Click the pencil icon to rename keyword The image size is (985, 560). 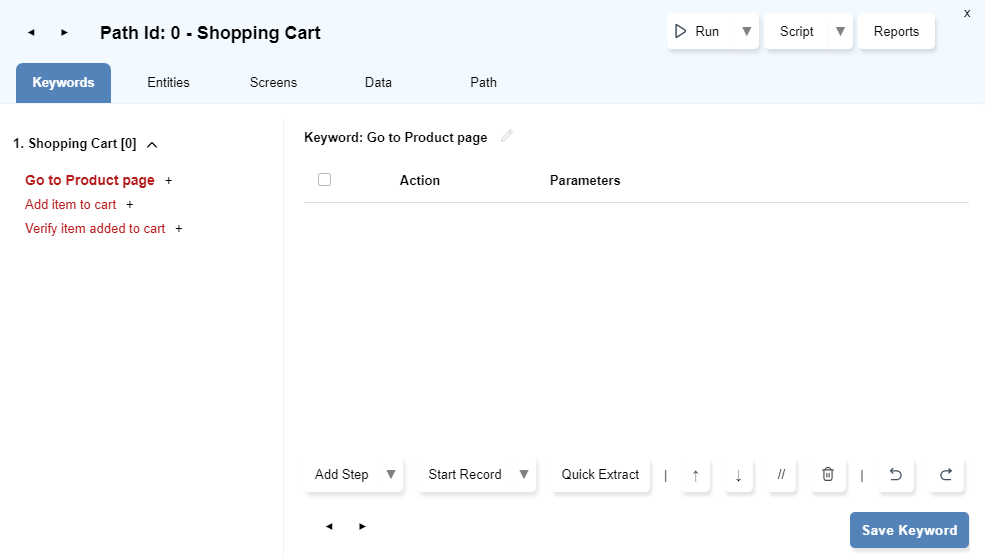[x=507, y=137]
